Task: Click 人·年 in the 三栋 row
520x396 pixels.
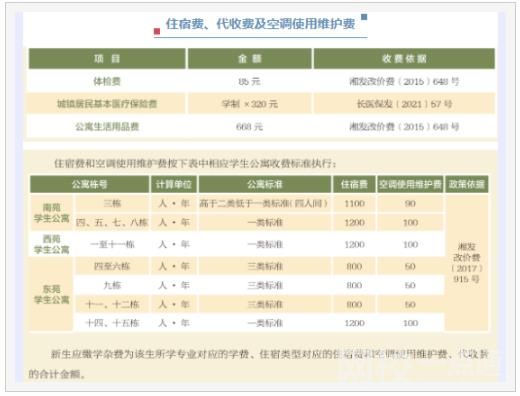Action: [x=174, y=203]
